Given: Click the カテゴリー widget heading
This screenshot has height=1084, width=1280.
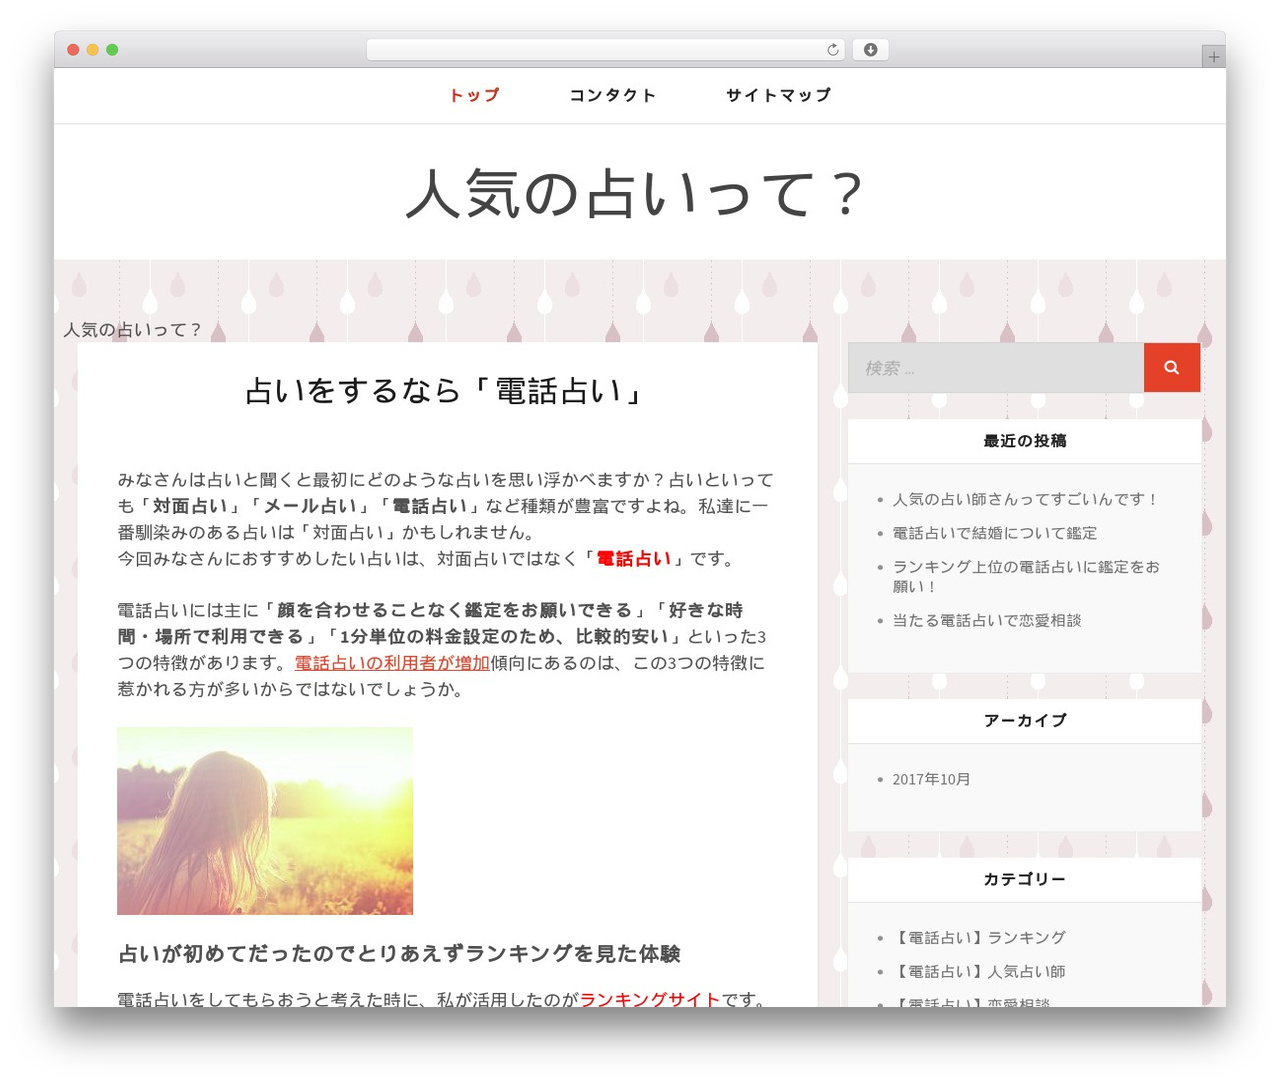Looking at the screenshot, I should coord(1025,879).
